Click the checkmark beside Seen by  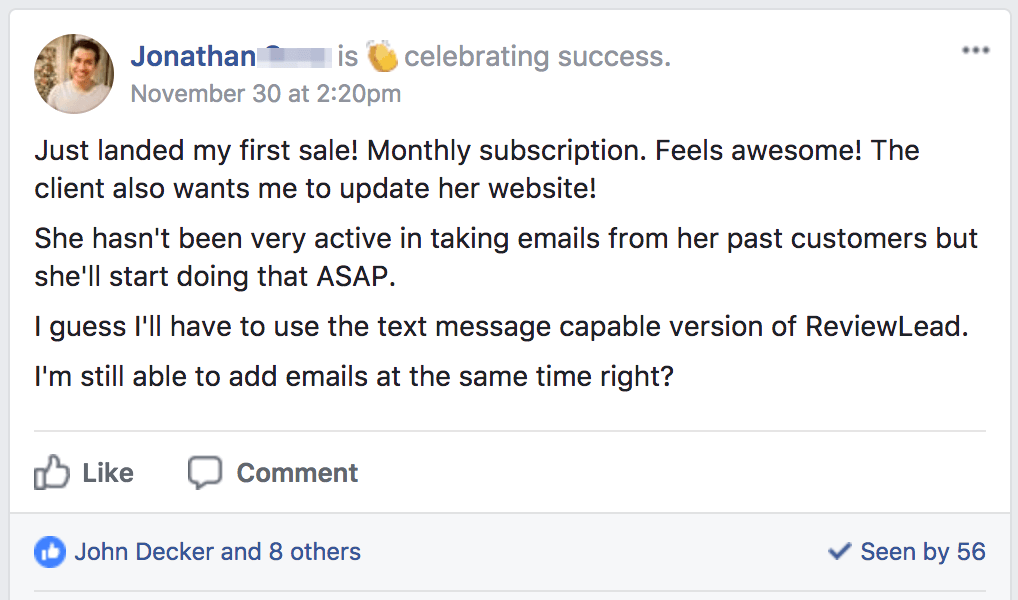point(839,551)
